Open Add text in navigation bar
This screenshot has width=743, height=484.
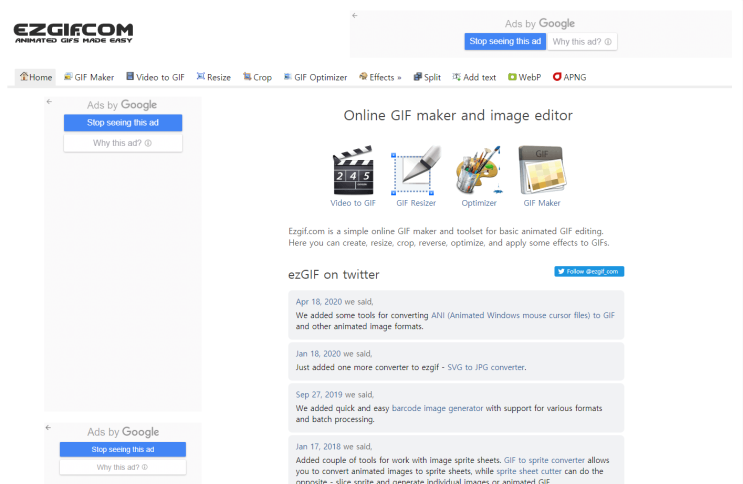pyautogui.click(x=474, y=77)
